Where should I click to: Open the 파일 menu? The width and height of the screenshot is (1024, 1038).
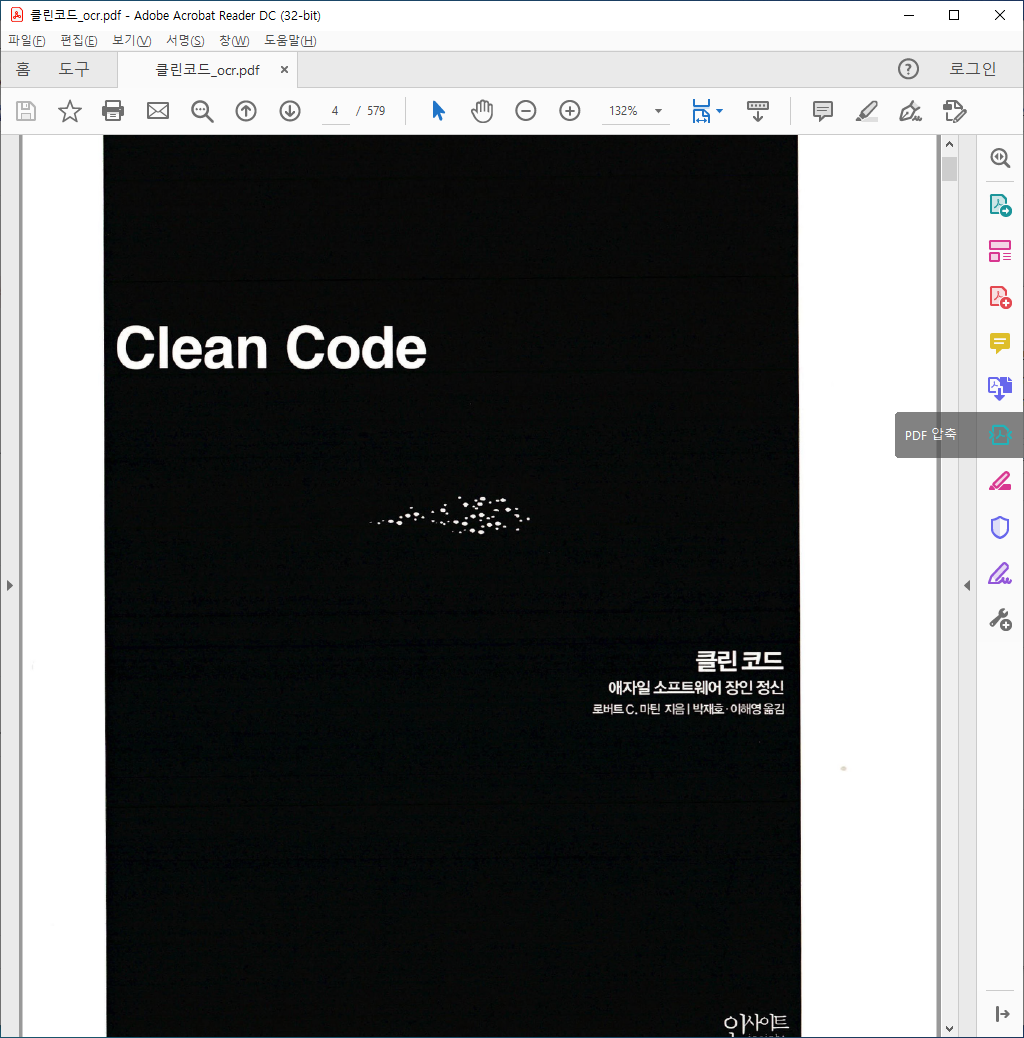coord(26,40)
